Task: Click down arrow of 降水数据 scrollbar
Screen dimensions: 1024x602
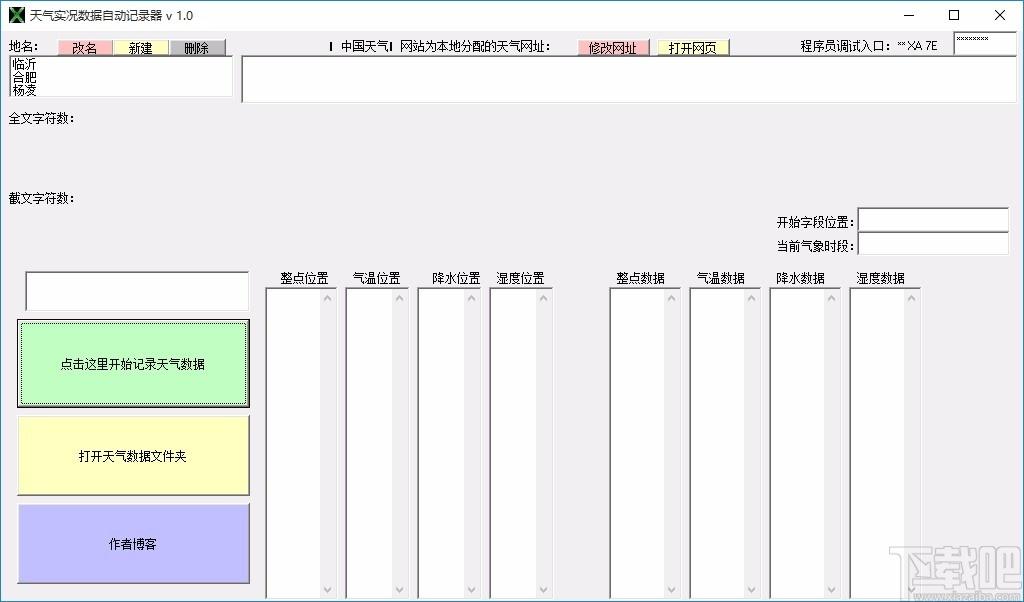Action: 831,590
